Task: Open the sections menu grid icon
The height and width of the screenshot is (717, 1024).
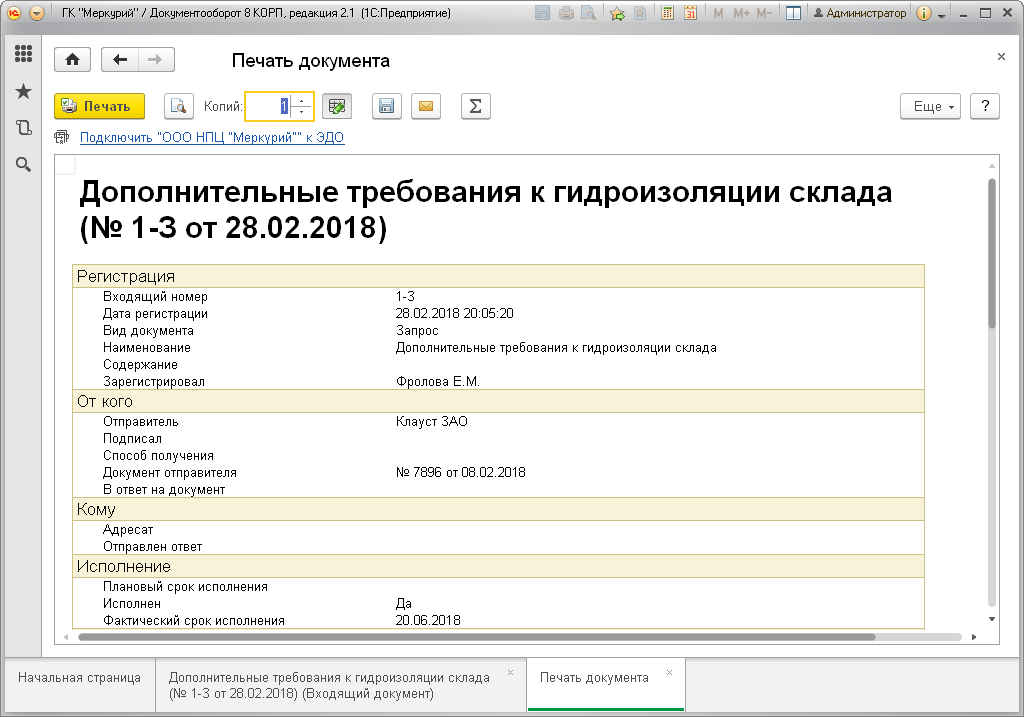Action: (x=24, y=54)
